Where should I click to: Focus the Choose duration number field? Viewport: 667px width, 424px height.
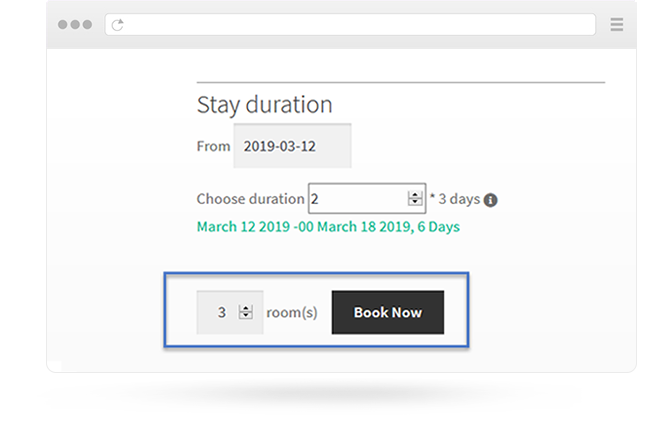[367, 198]
